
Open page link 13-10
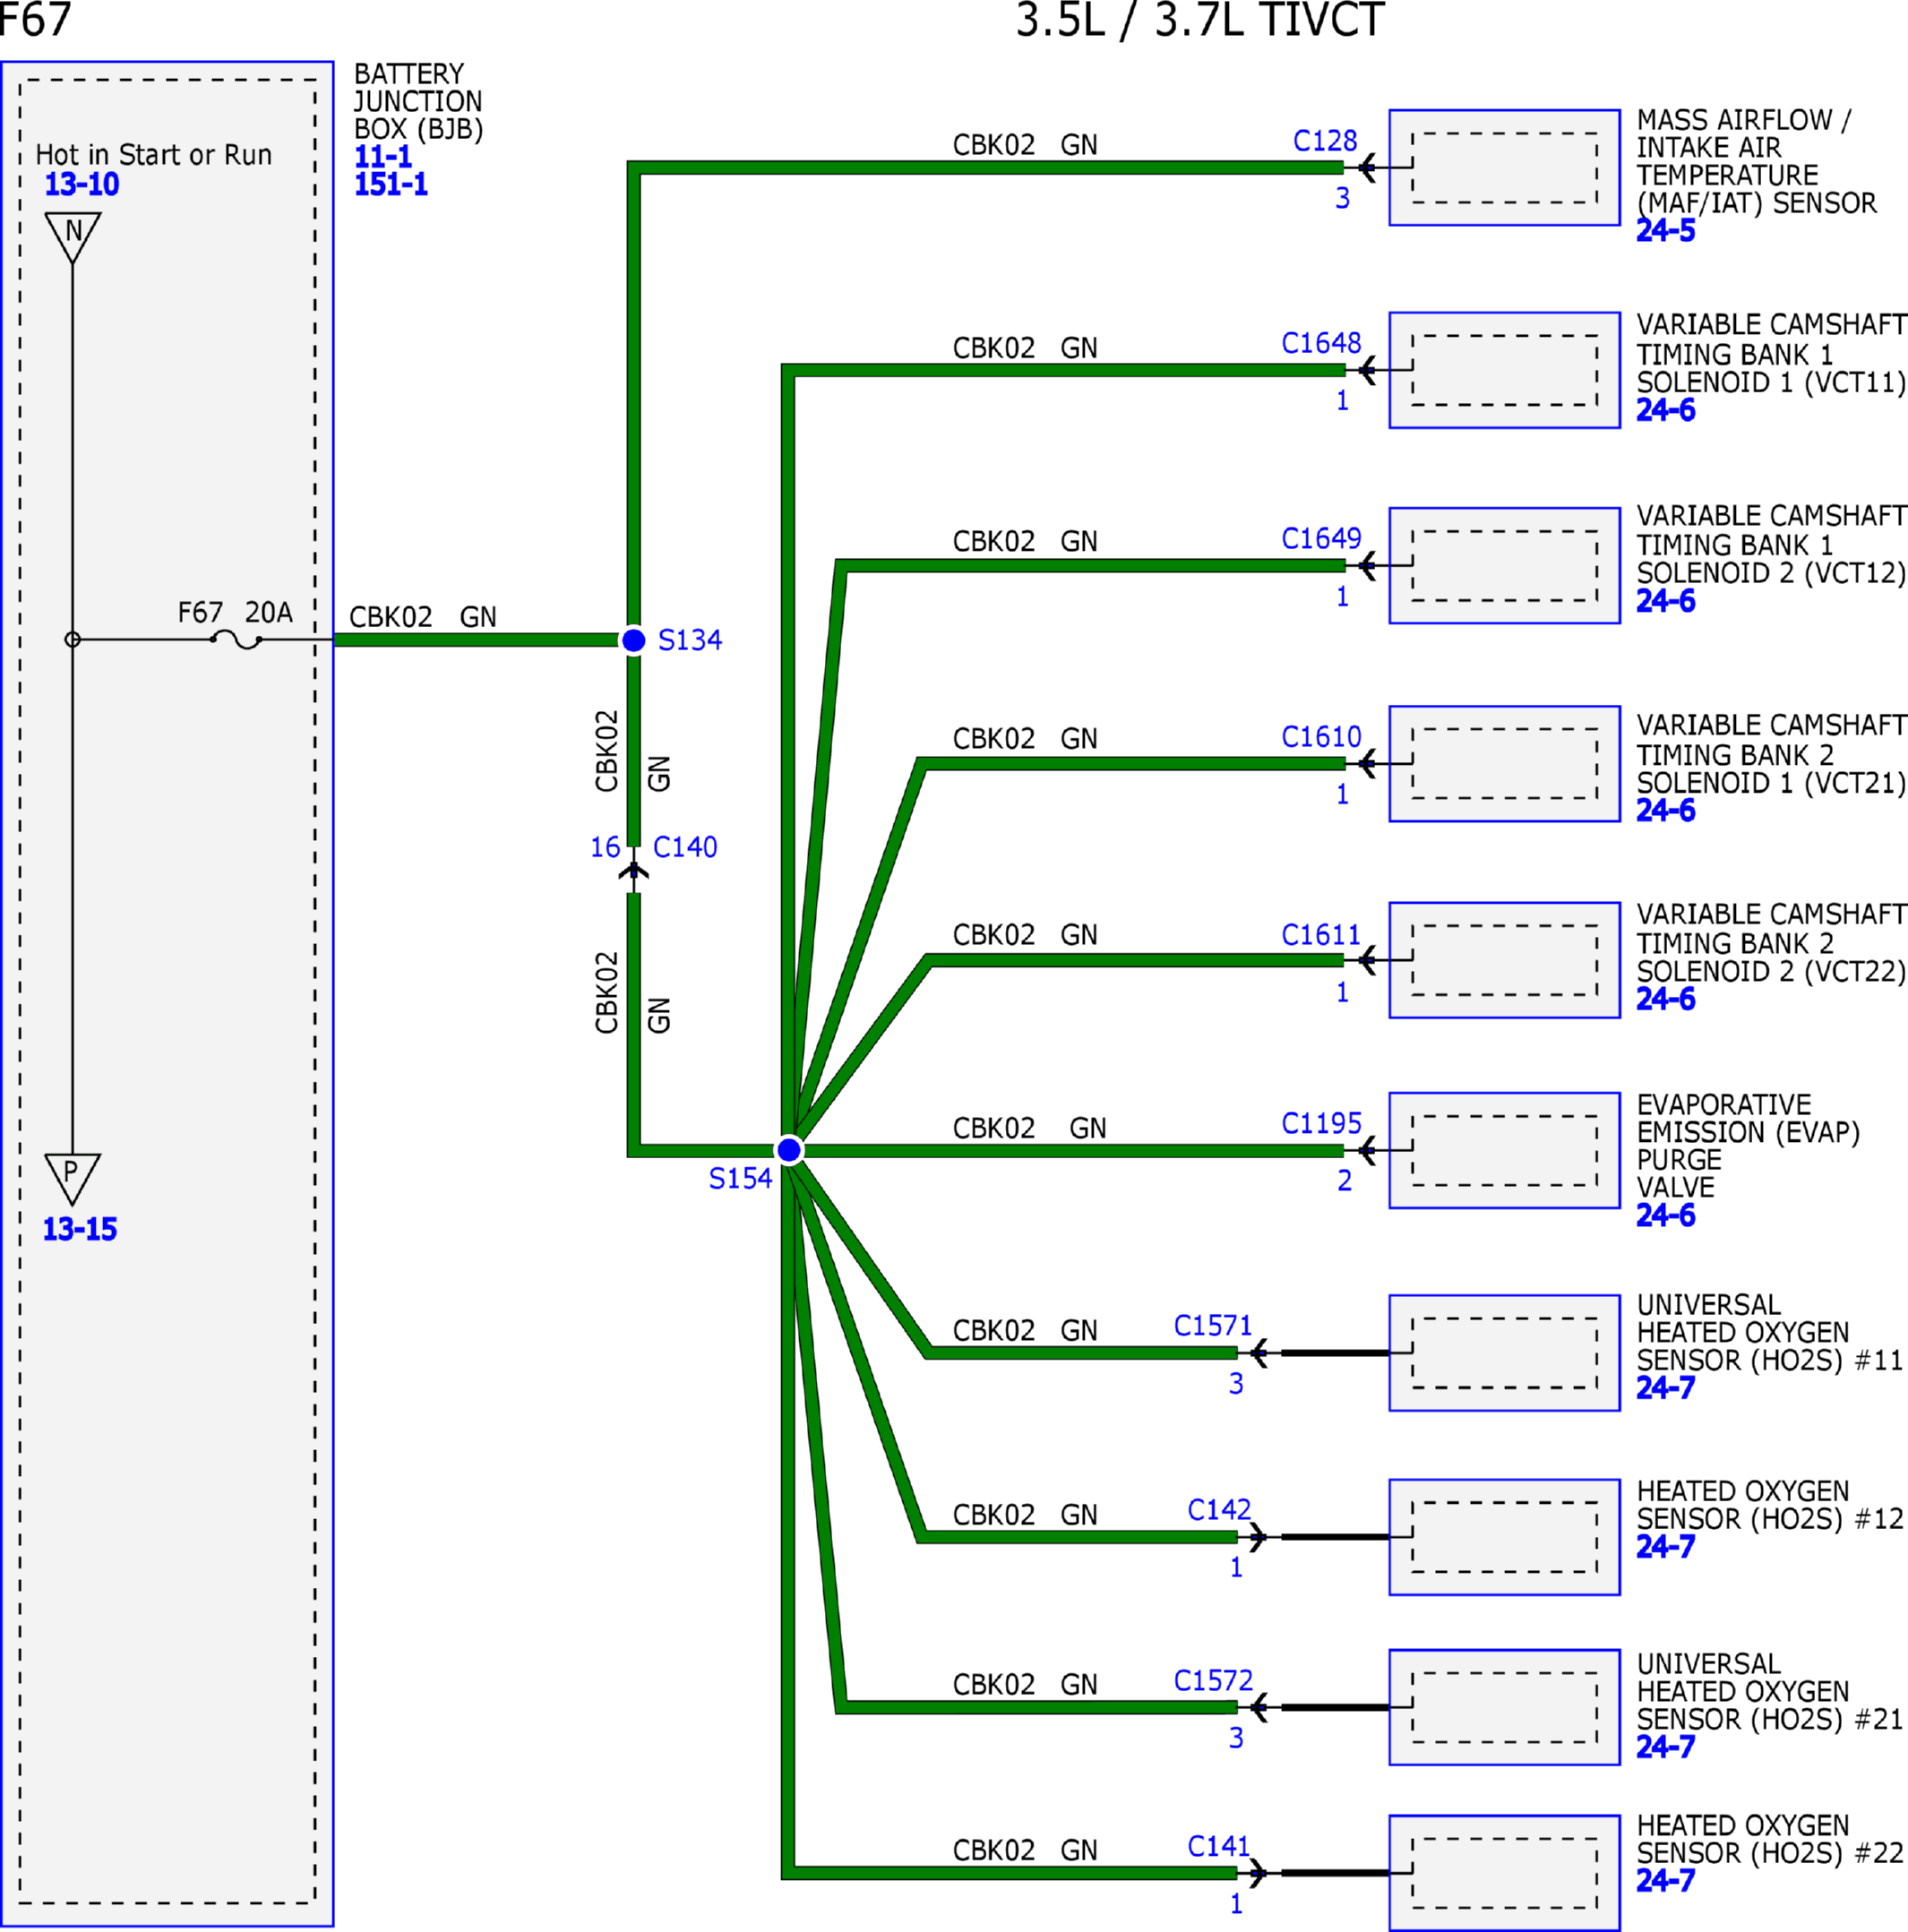pos(82,184)
